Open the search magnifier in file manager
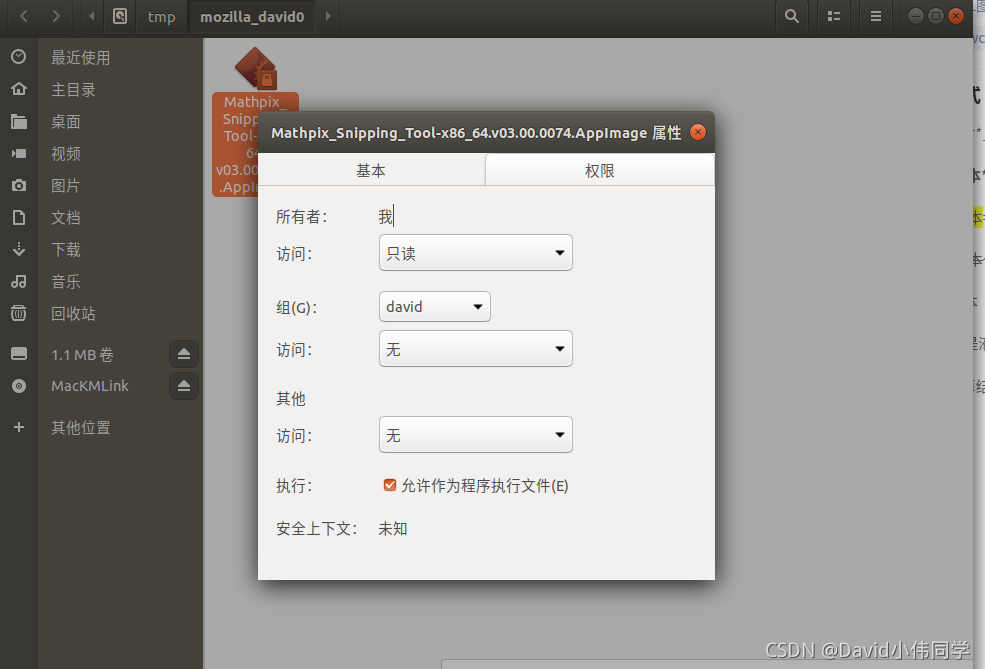This screenshot has width=985, height=669. [x=792, y=16]
